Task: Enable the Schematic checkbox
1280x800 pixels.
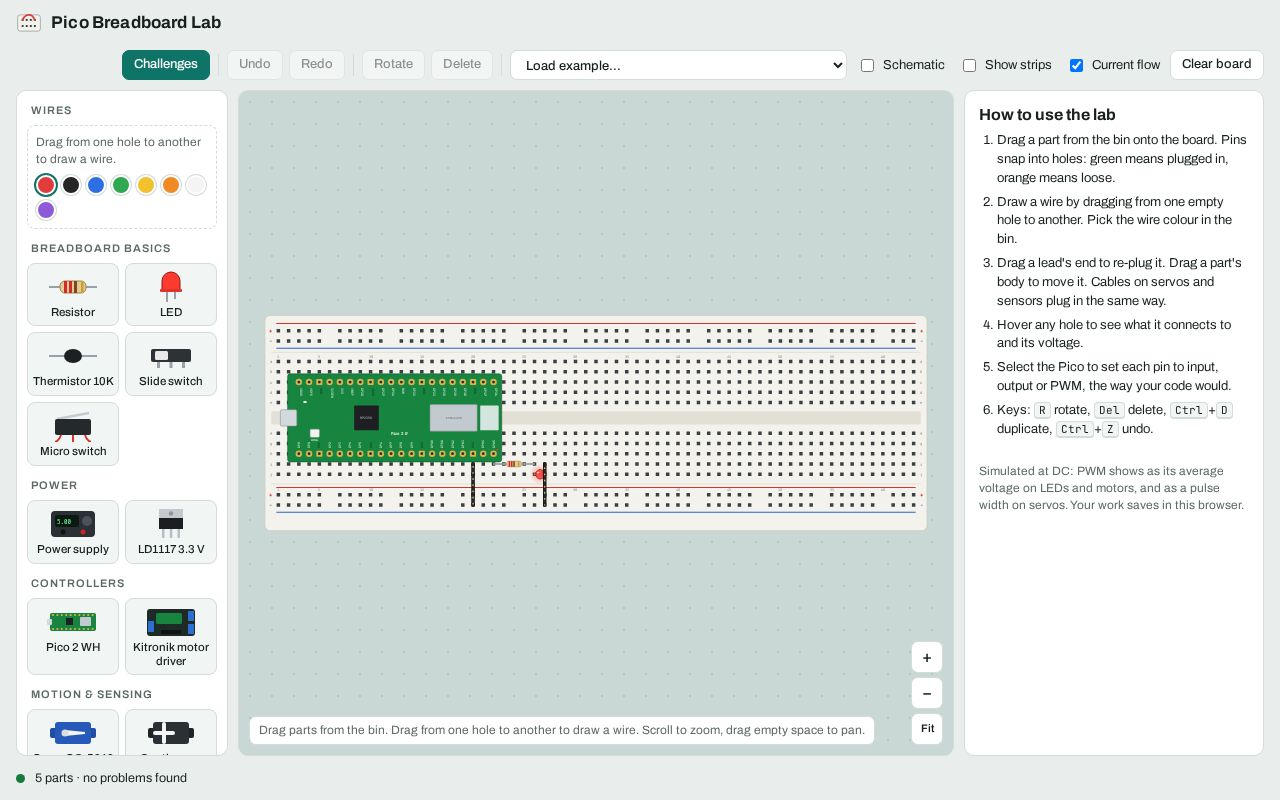Action: [x=867, y=65]
